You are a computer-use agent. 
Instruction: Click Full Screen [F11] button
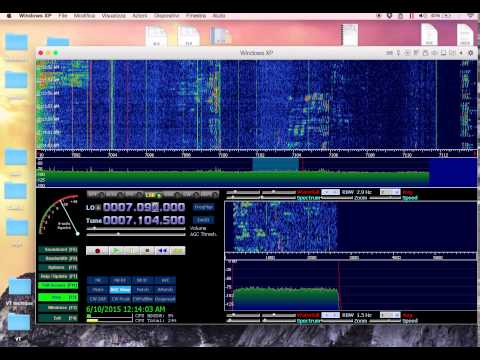58,285
